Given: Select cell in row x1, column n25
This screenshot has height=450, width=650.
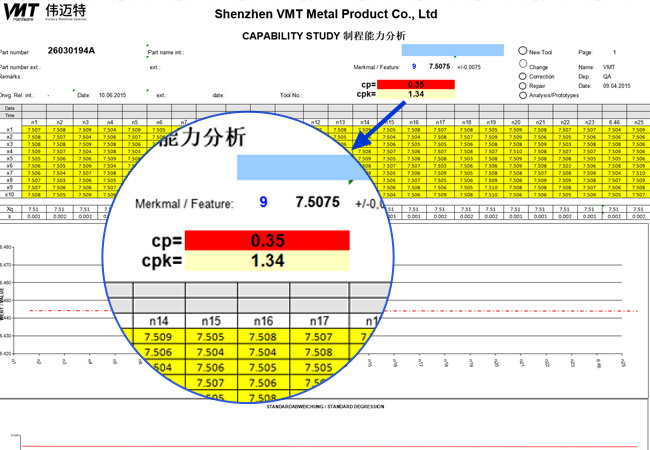Looking at the screenshot, I should (x=638, y=130).
